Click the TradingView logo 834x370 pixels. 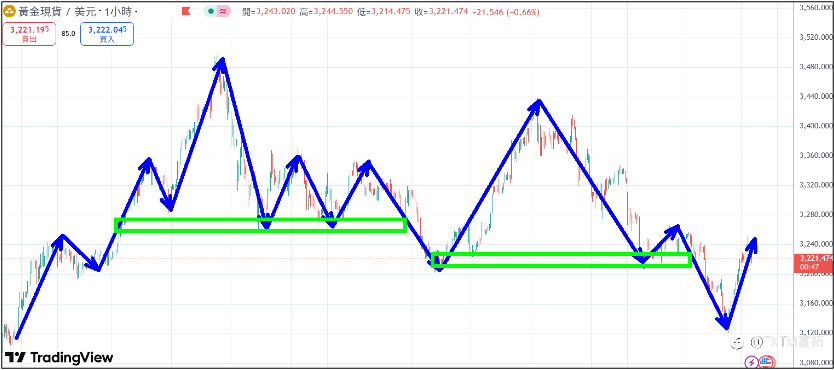[59, 357]
